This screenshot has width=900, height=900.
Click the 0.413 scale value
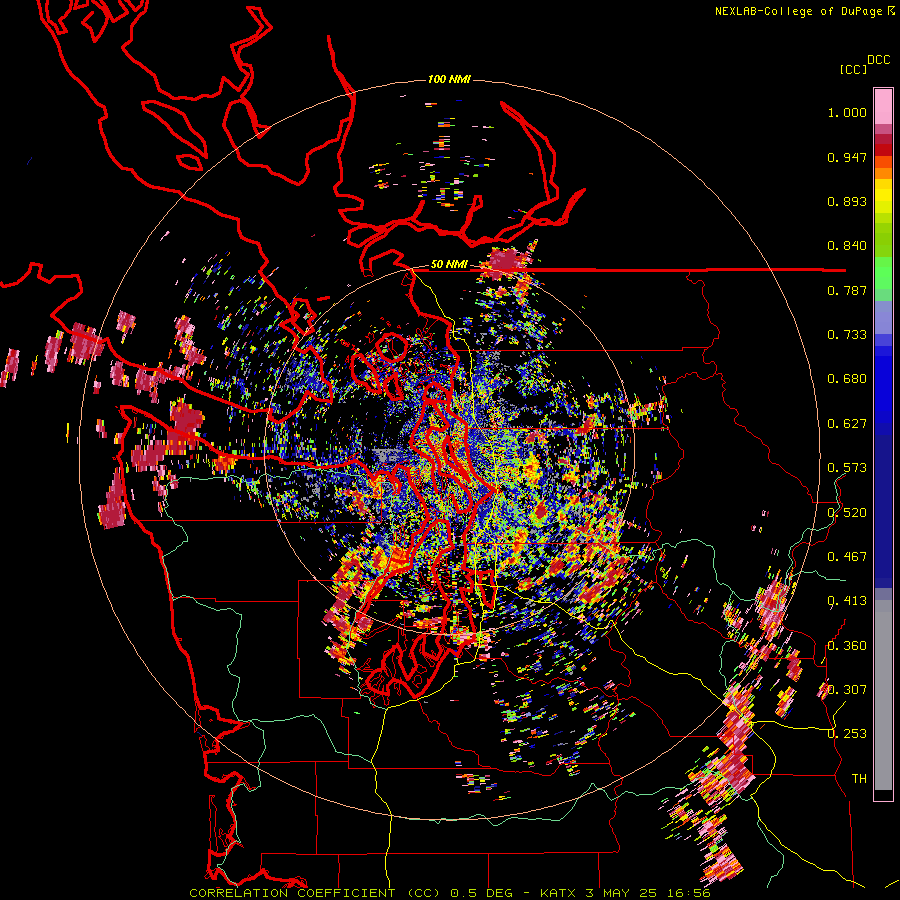coord(847,601)
